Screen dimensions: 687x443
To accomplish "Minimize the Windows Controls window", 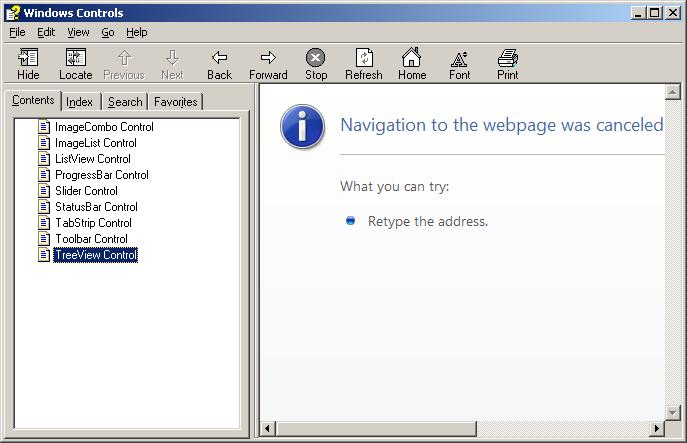I will click(638, 13).
